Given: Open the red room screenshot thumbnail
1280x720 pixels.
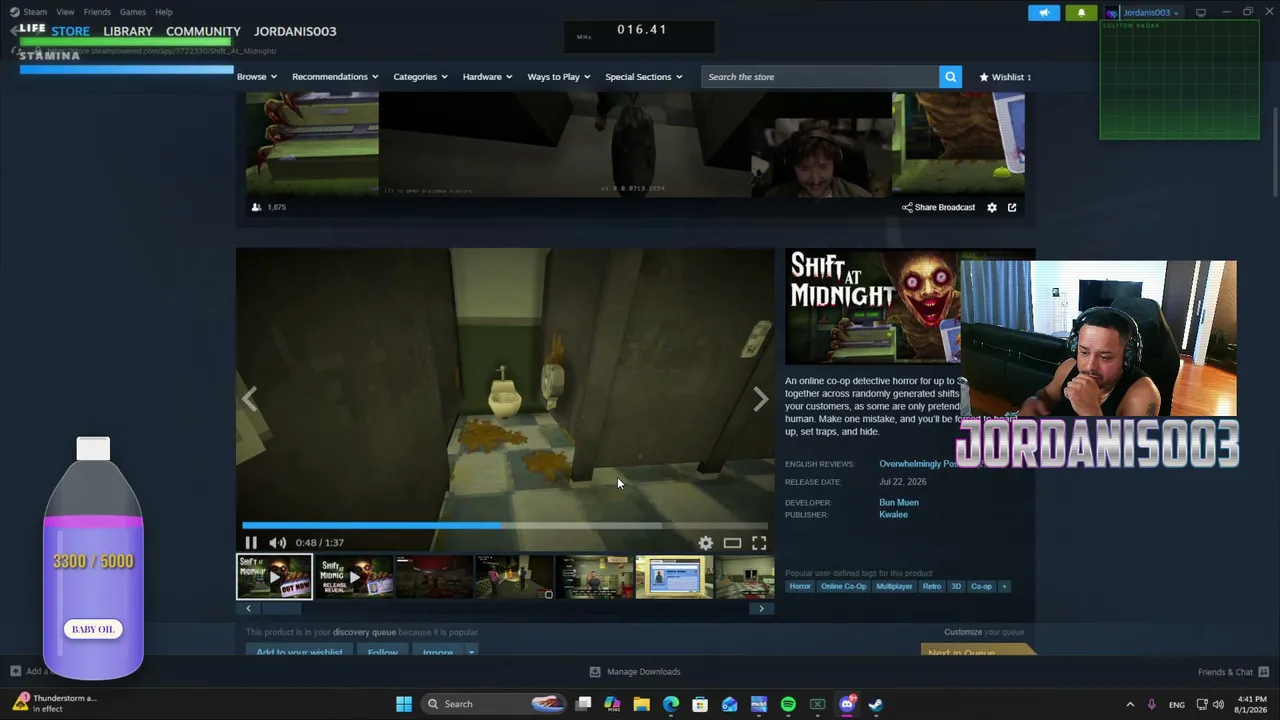Looking at the screenshot, I should 434,577.
